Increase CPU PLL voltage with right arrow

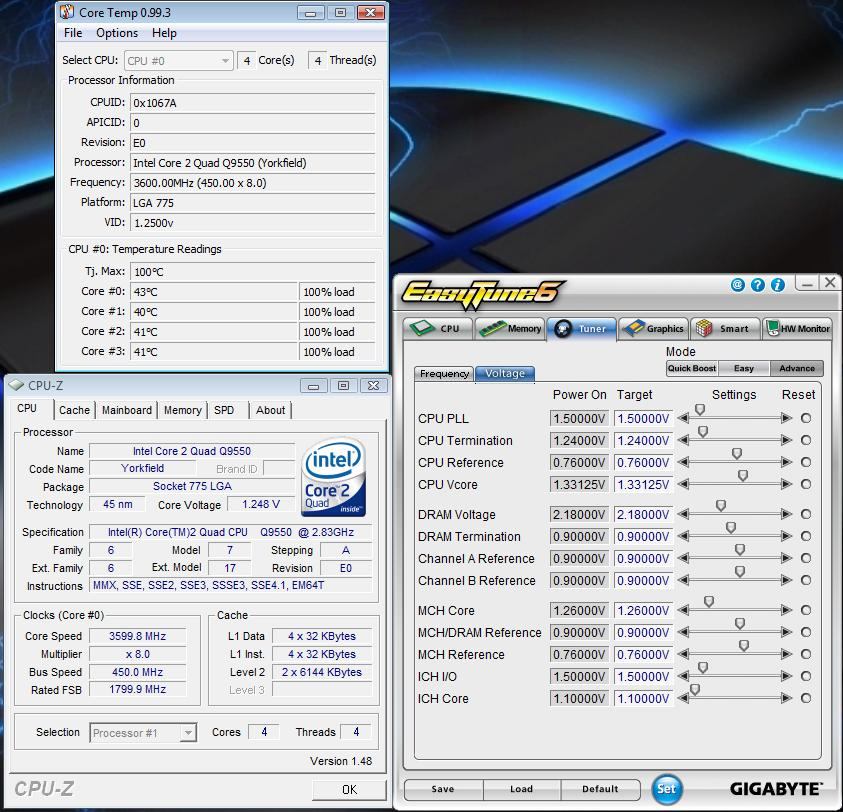pos(786,418)
